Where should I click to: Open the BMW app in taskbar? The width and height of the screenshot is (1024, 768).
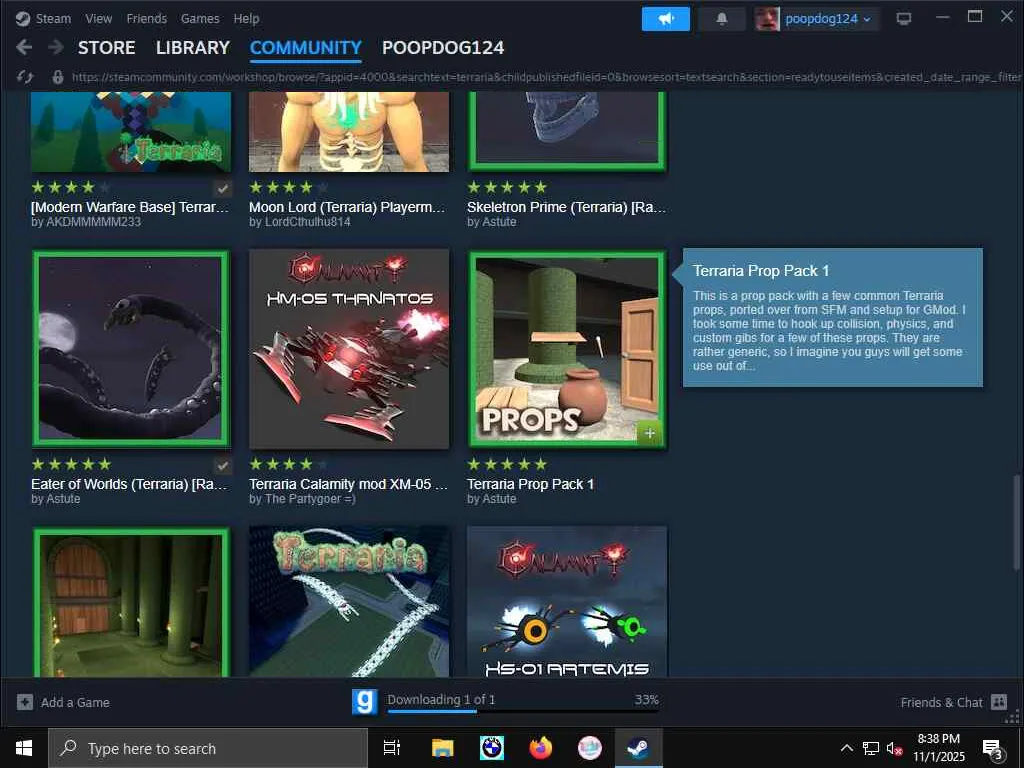click(491, 748)
